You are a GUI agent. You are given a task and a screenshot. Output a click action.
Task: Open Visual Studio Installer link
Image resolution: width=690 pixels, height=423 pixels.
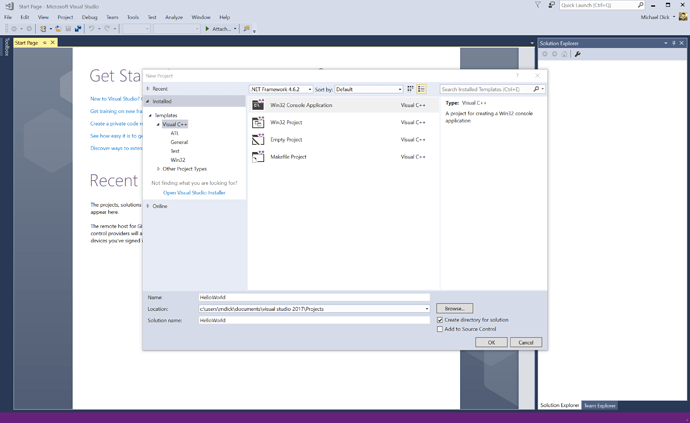coord(194,193)
